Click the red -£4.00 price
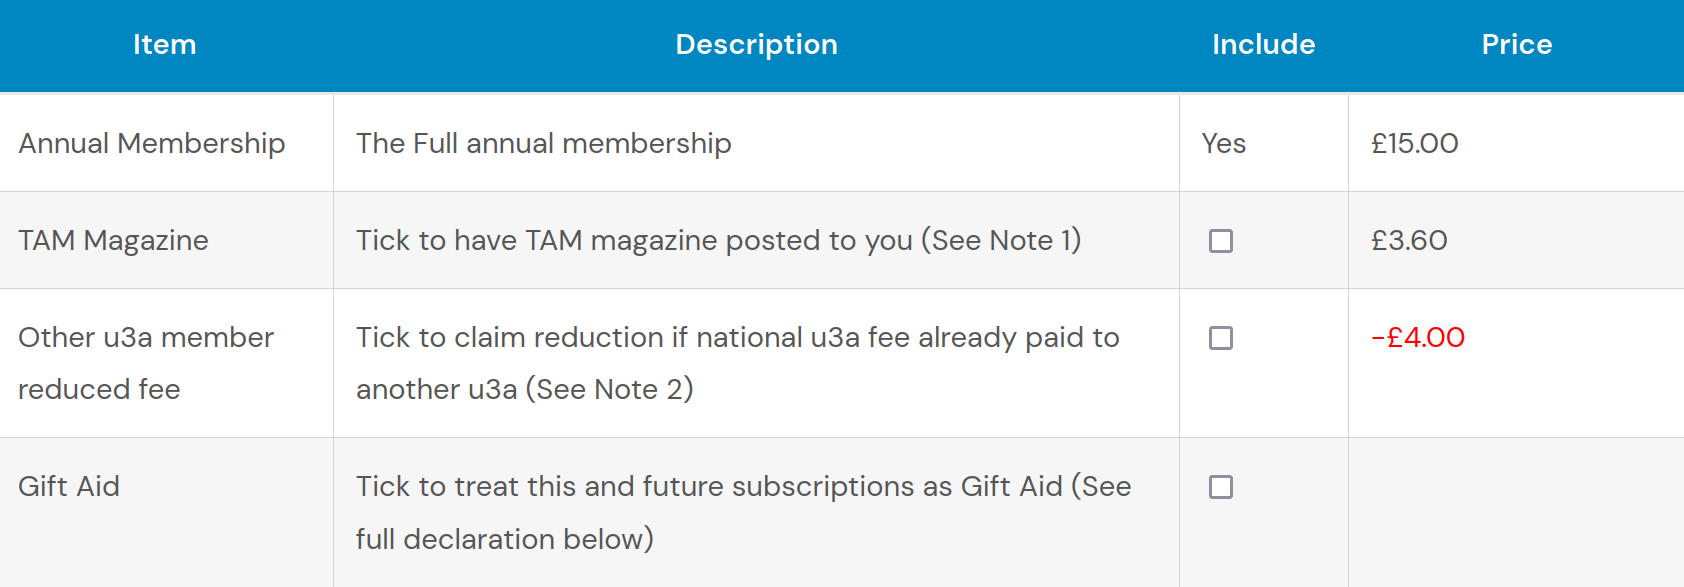 click(x=1418, y=338)
